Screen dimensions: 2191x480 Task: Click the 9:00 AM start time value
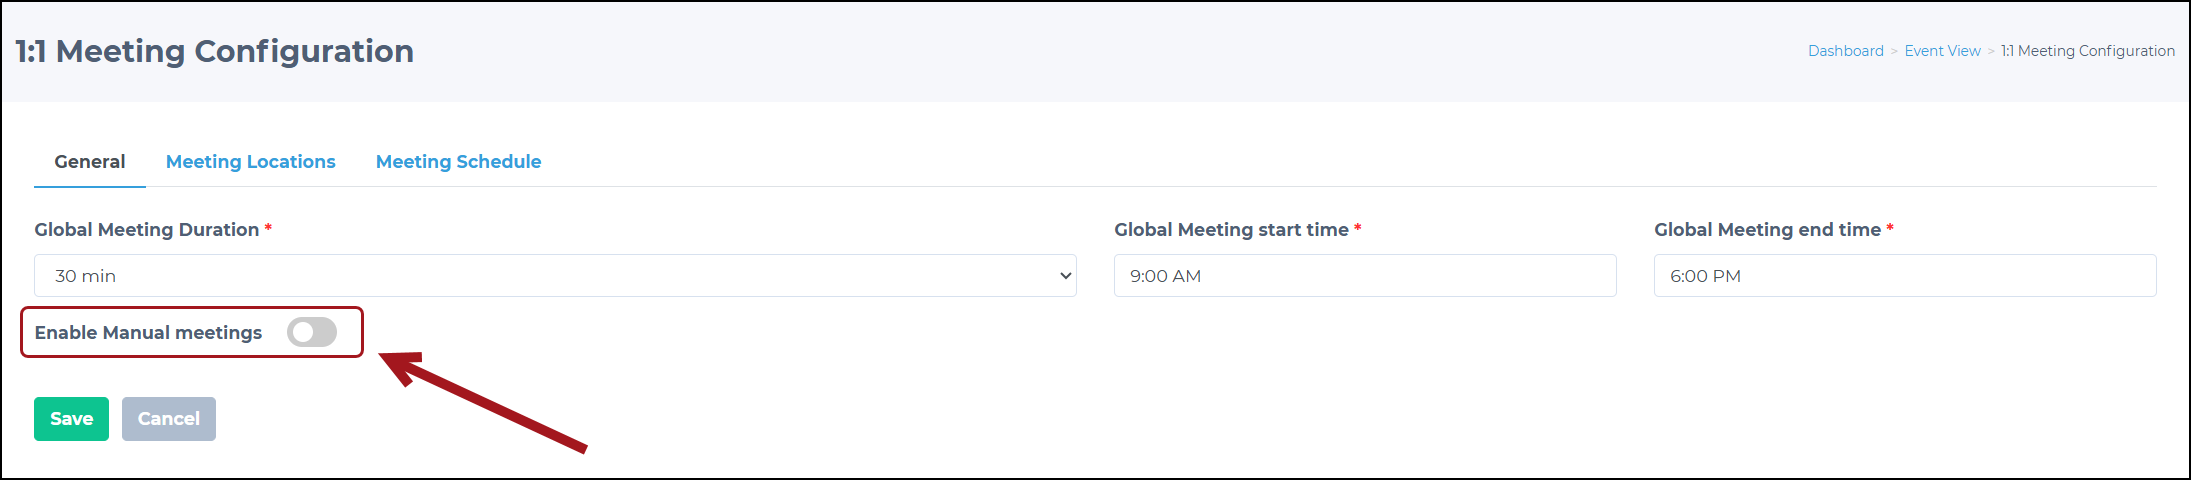1165,276
